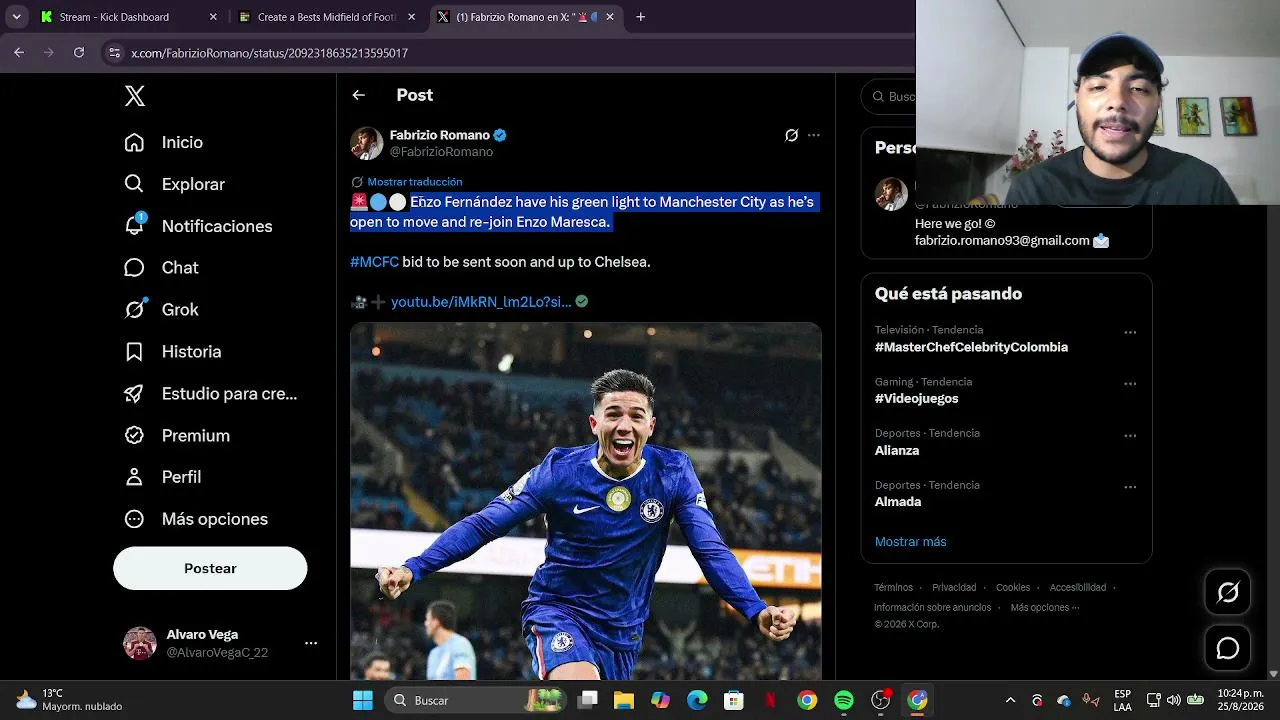The image size is (1280, 720).
Task: Open the Windows Start menu
Action: (363, 700)
